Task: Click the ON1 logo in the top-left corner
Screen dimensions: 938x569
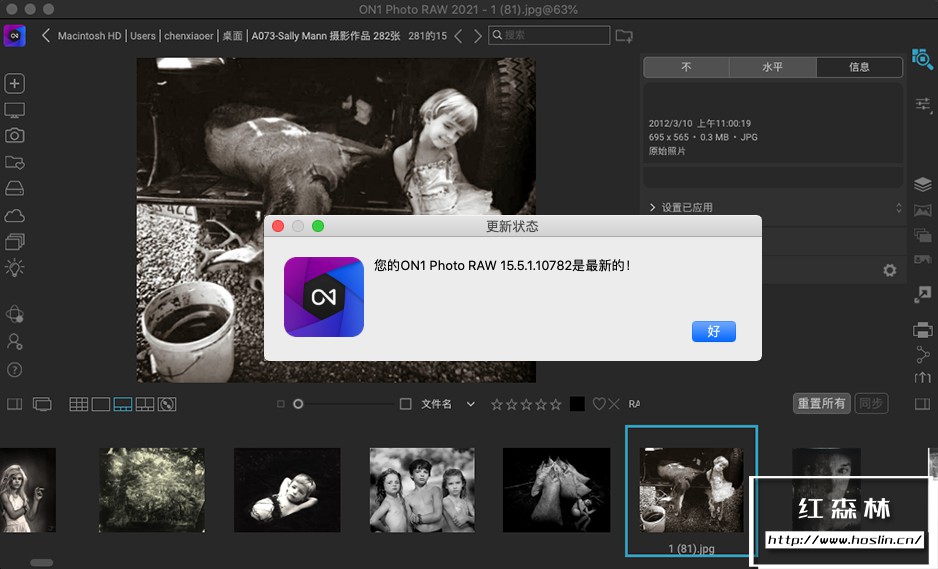Action: click(x=14, y=35)
